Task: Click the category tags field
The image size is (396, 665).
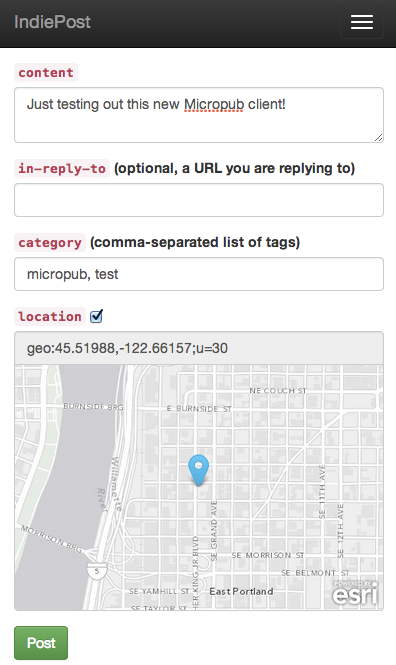Action: [199, 274]
